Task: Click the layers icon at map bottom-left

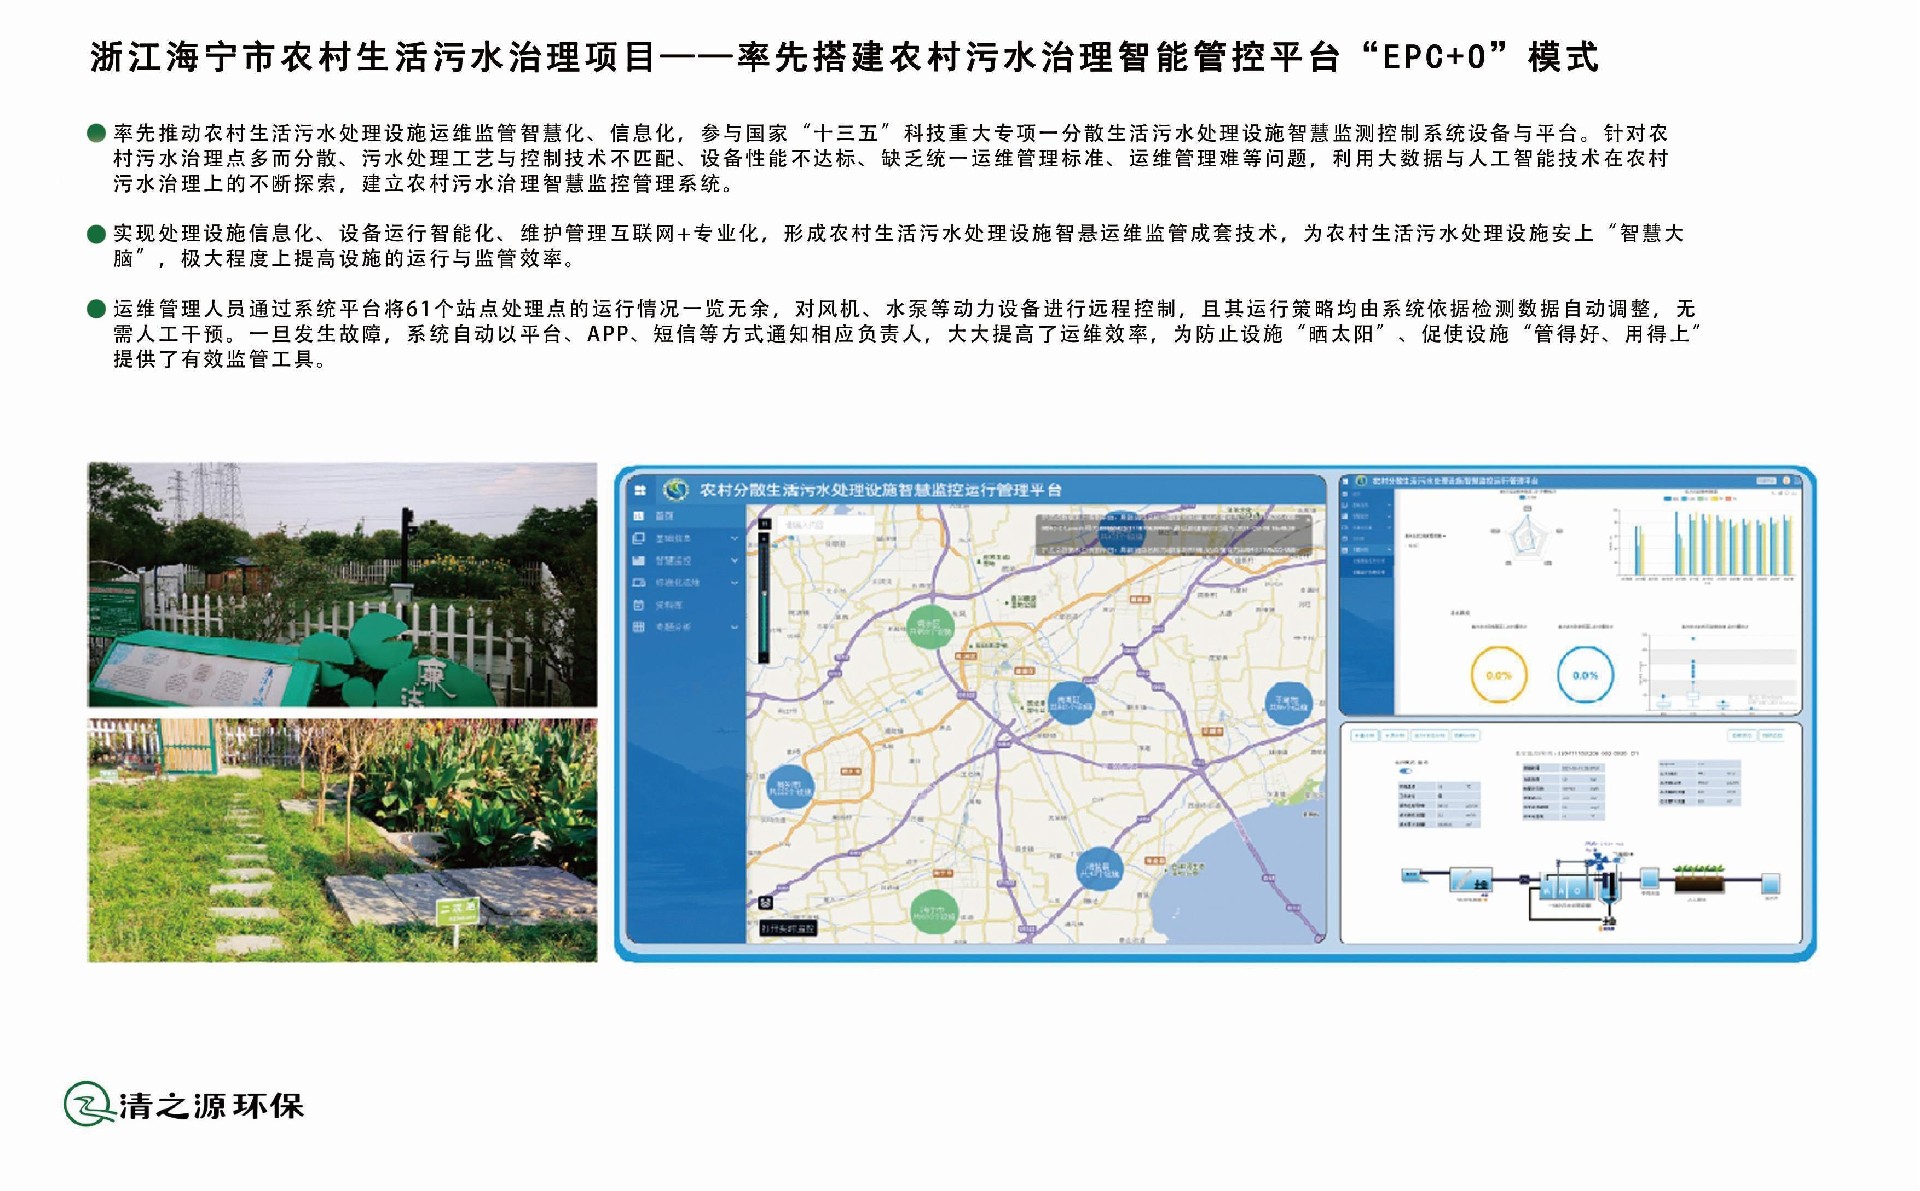Action: coord(764,903)
